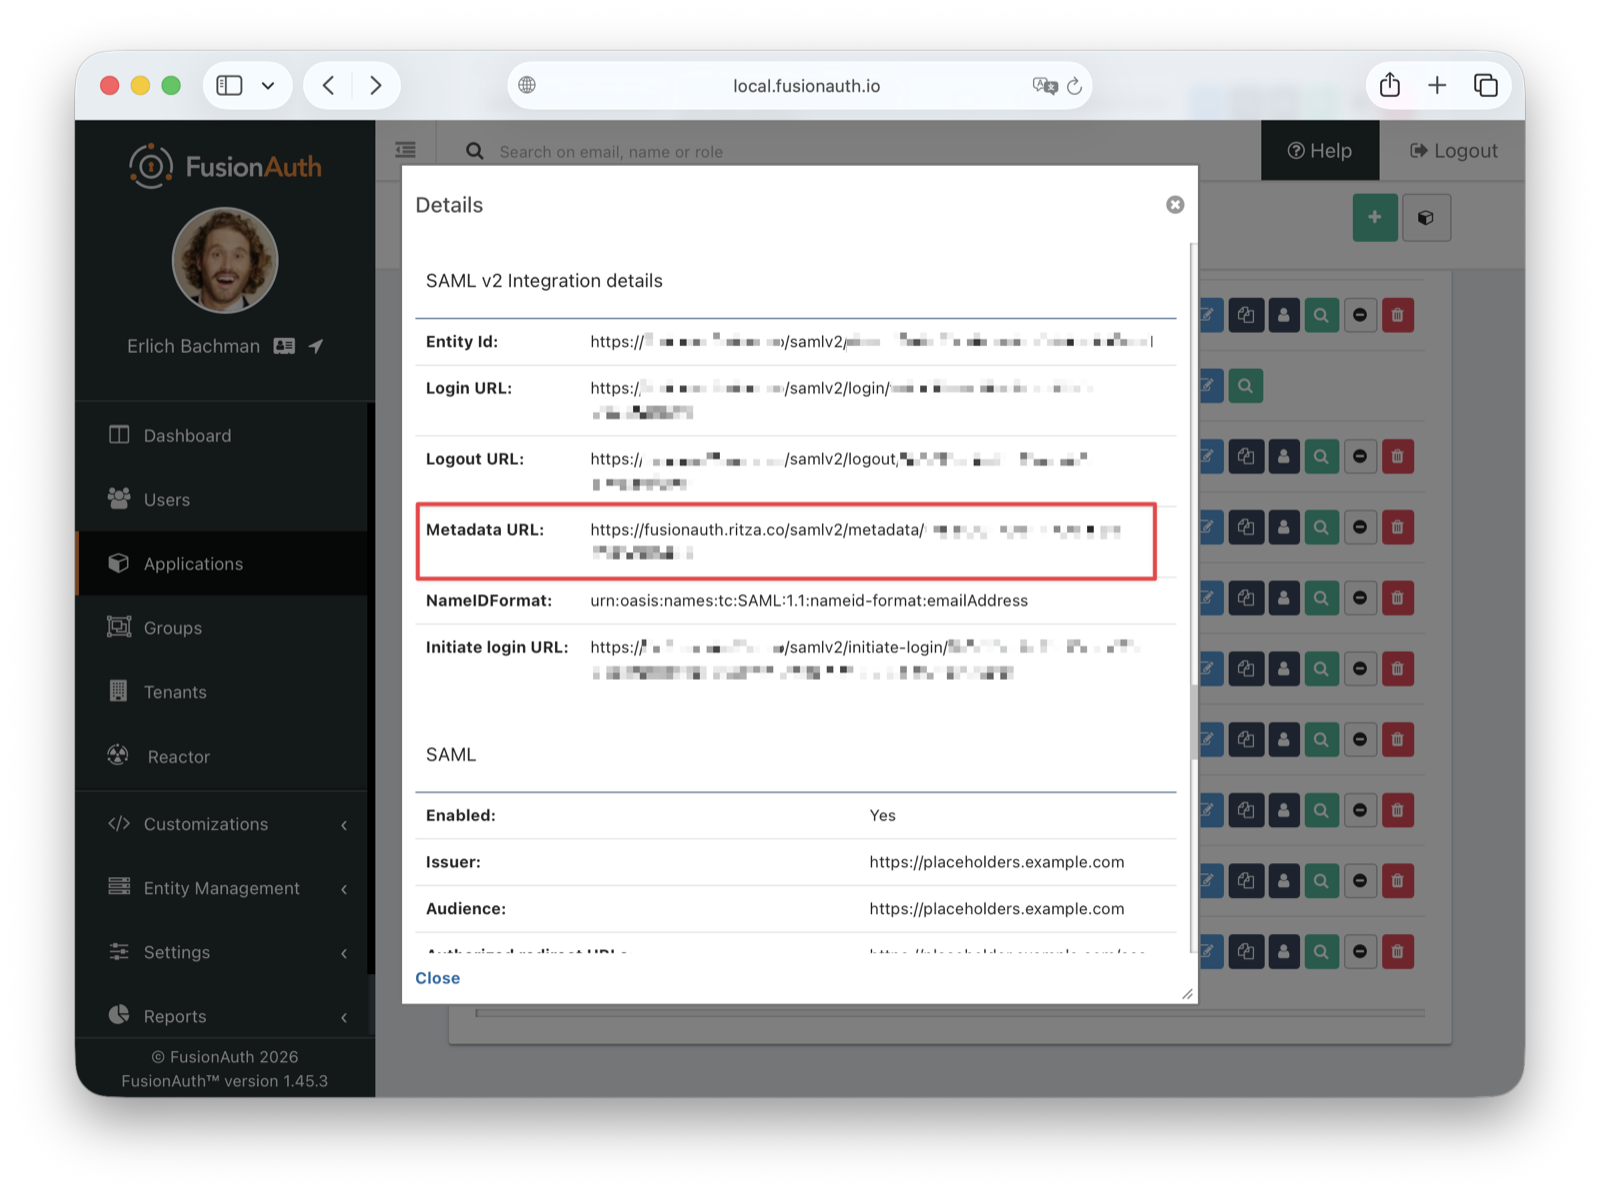Image resolution: width=1600 pixels, height=1196 pixels.
Task: Close the Details dialog with X icon
Action: pos(1175,204)
